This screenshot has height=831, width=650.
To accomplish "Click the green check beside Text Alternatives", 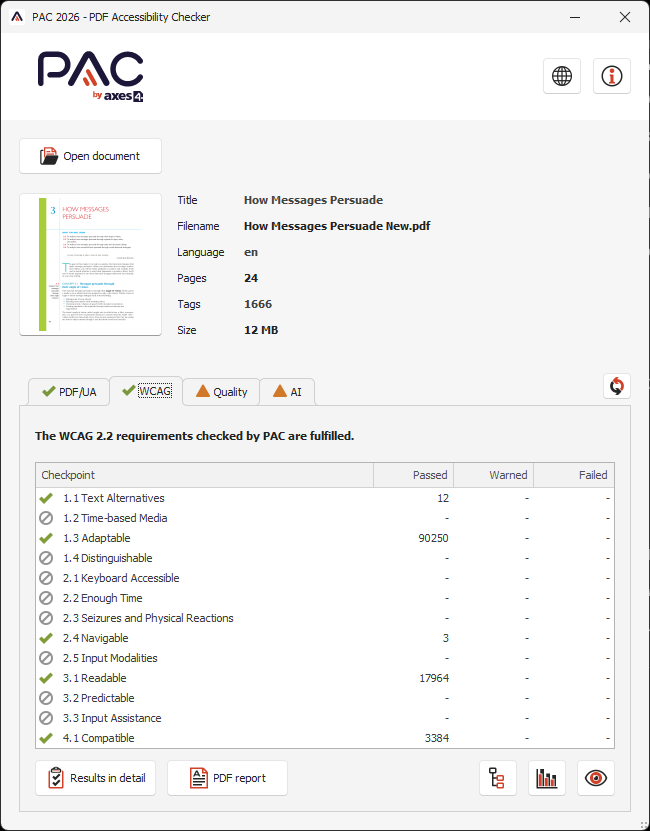I will coord(46,498).
